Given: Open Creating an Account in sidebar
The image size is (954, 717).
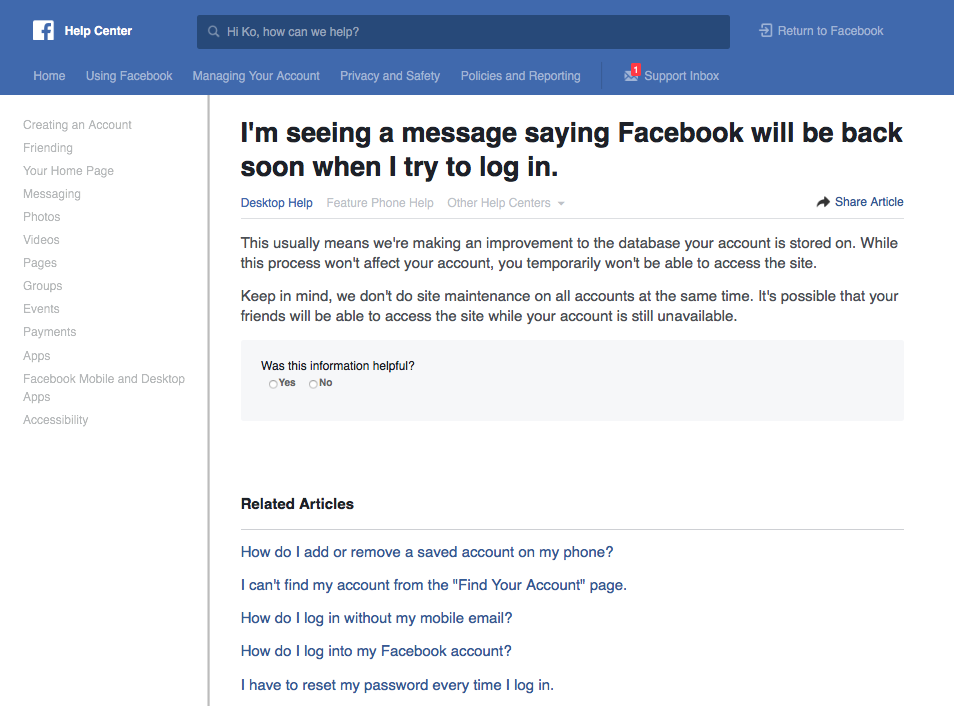Looking at the screenshot, I should pos(77,125).
